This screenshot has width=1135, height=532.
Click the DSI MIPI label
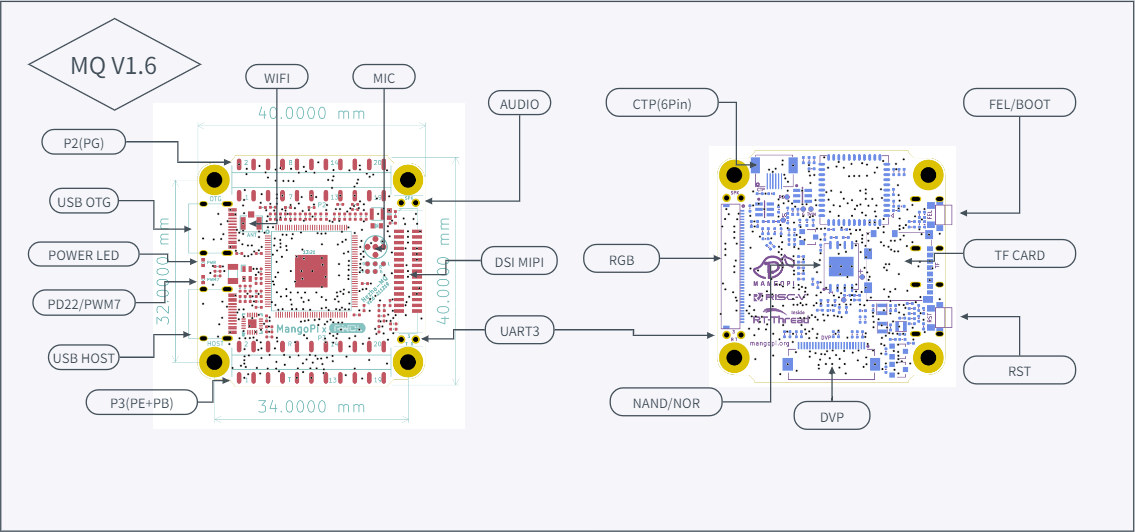(520, 261)
